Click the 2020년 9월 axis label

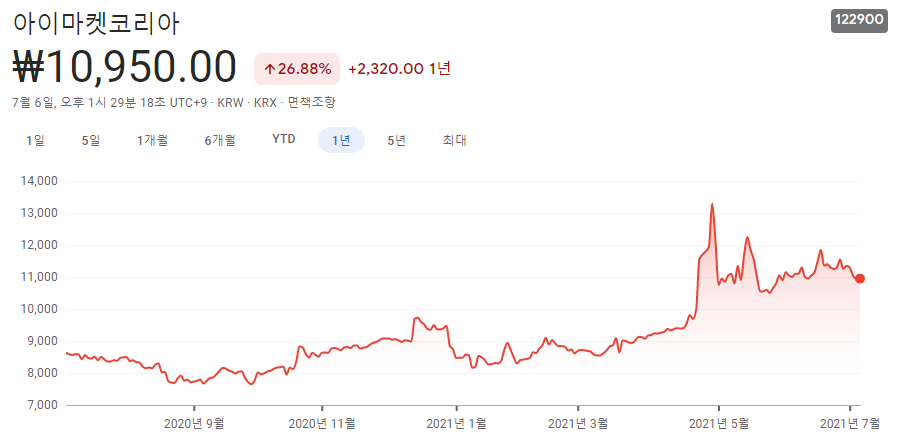click(x=194, y=424)
